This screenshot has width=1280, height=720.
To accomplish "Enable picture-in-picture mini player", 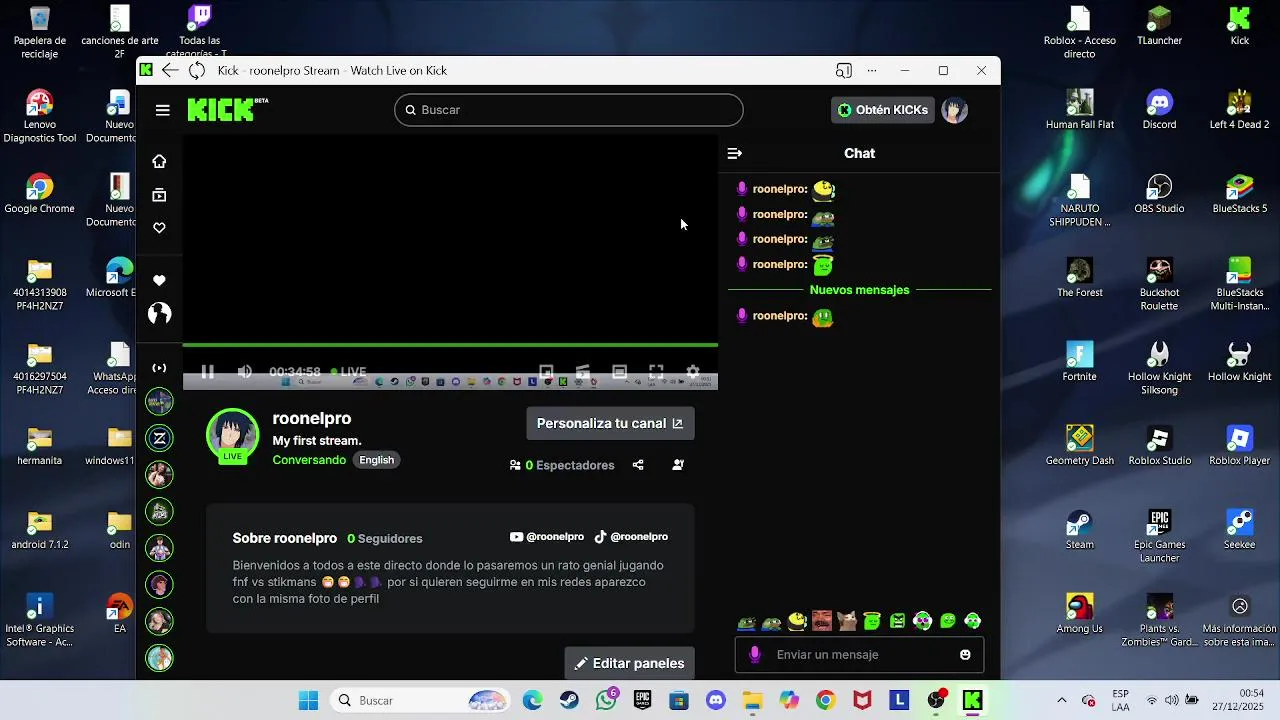I will coord(546,371).
